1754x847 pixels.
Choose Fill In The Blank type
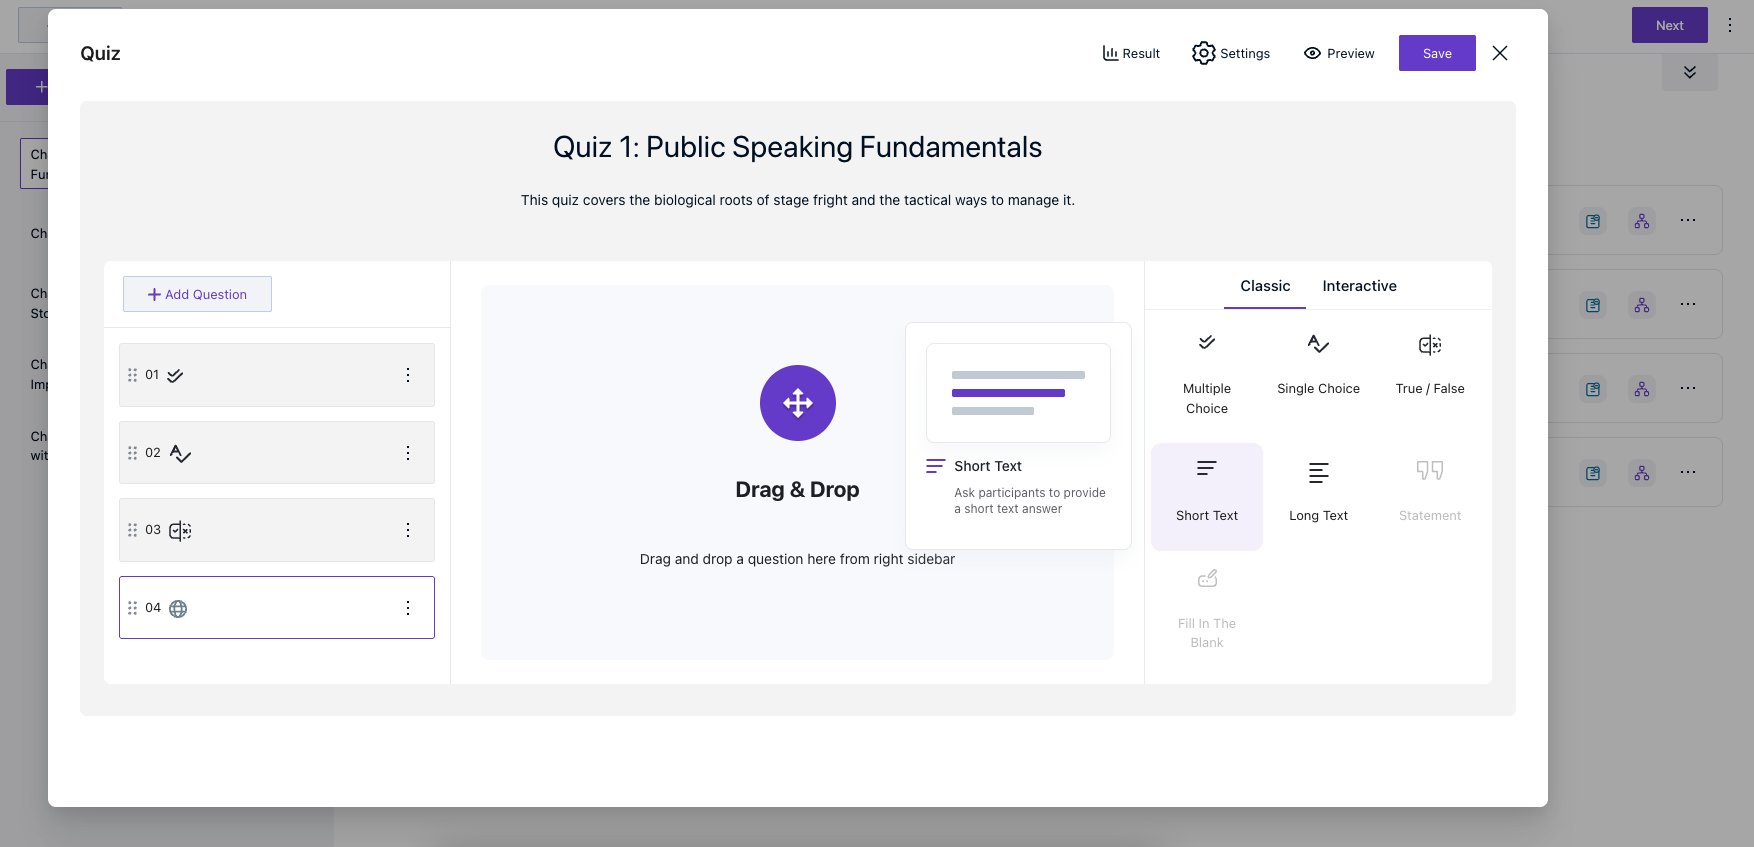point(1207,610)
